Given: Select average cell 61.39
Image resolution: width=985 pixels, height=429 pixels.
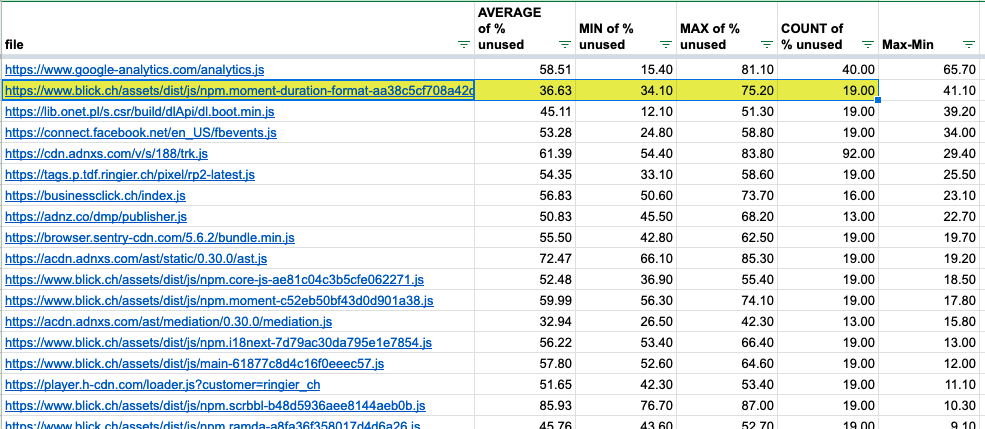Looking at the screenshot, I should (x=525, y=154).
